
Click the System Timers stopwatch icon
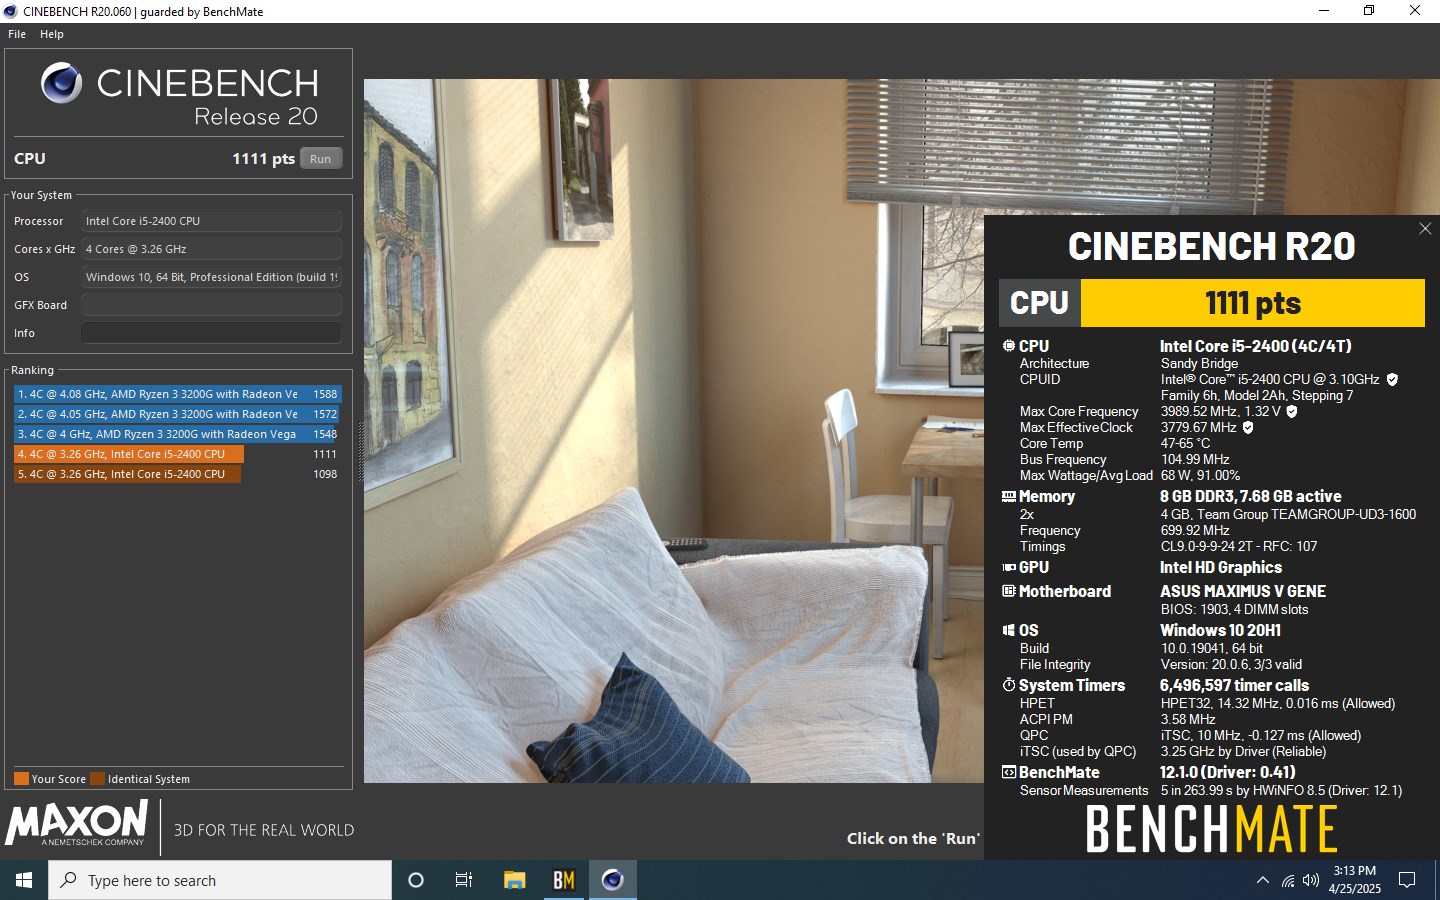click(1008, 685)
